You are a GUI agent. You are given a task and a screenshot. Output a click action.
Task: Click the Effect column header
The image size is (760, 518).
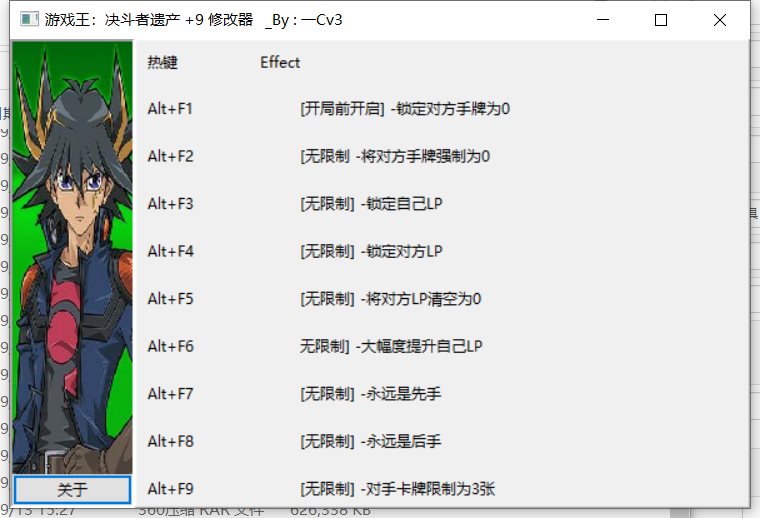tap(280, 63)
